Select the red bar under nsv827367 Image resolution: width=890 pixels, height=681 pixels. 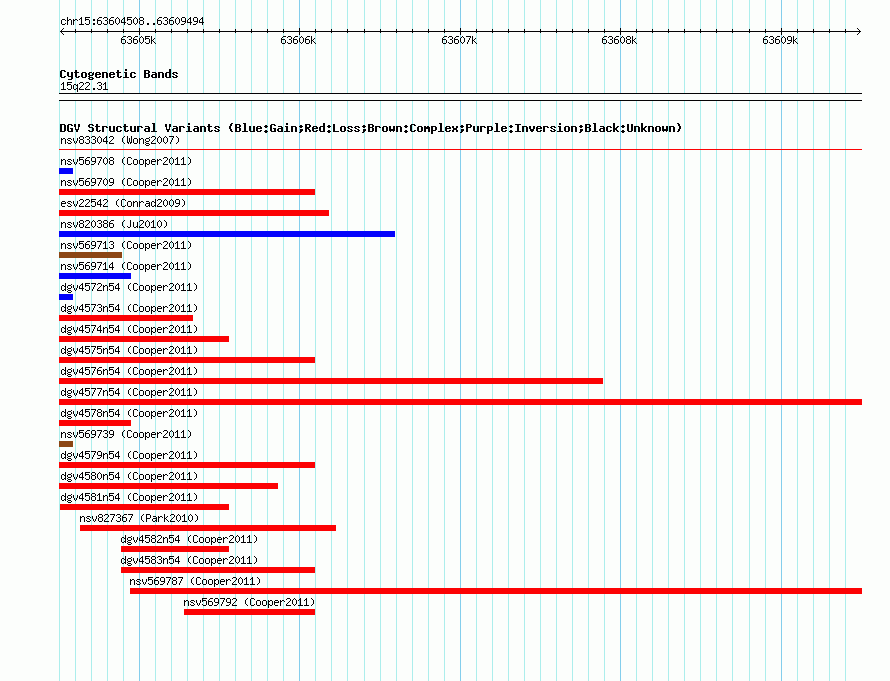pyautogui.click(x=208, y=528)
